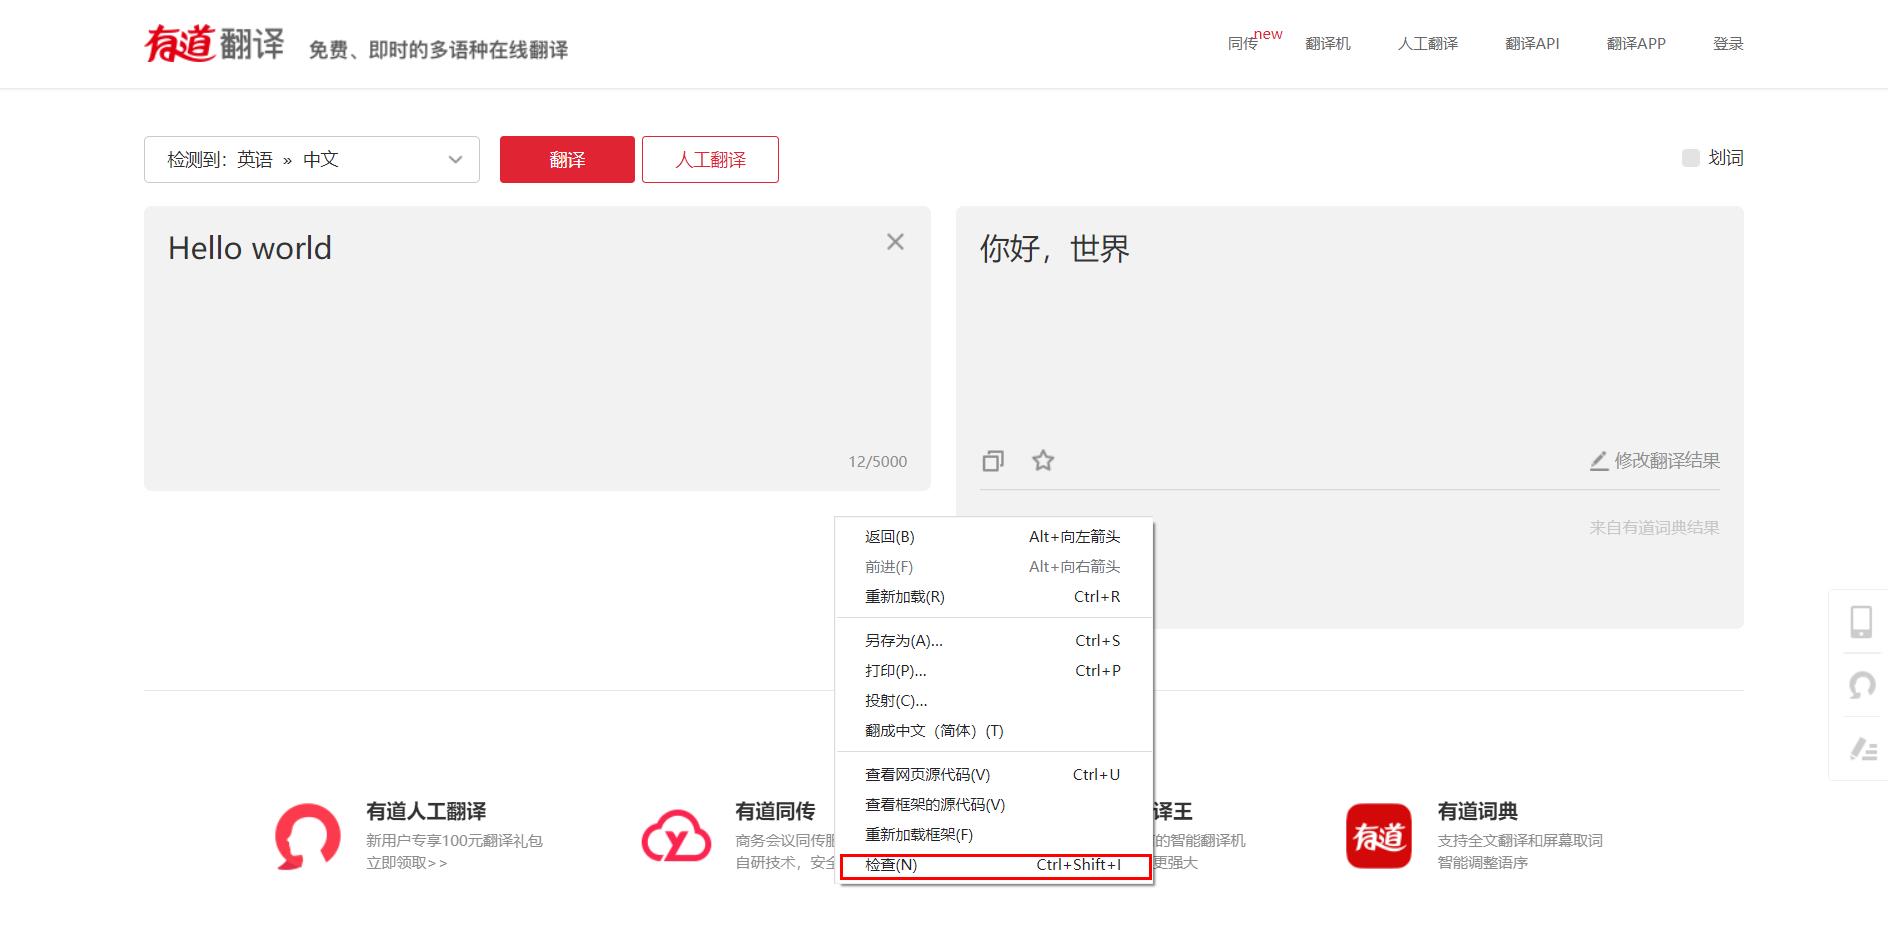Click the translated text 你好，世界
This screenshot has width=1888, height=928.
[x=1055, y=249]
